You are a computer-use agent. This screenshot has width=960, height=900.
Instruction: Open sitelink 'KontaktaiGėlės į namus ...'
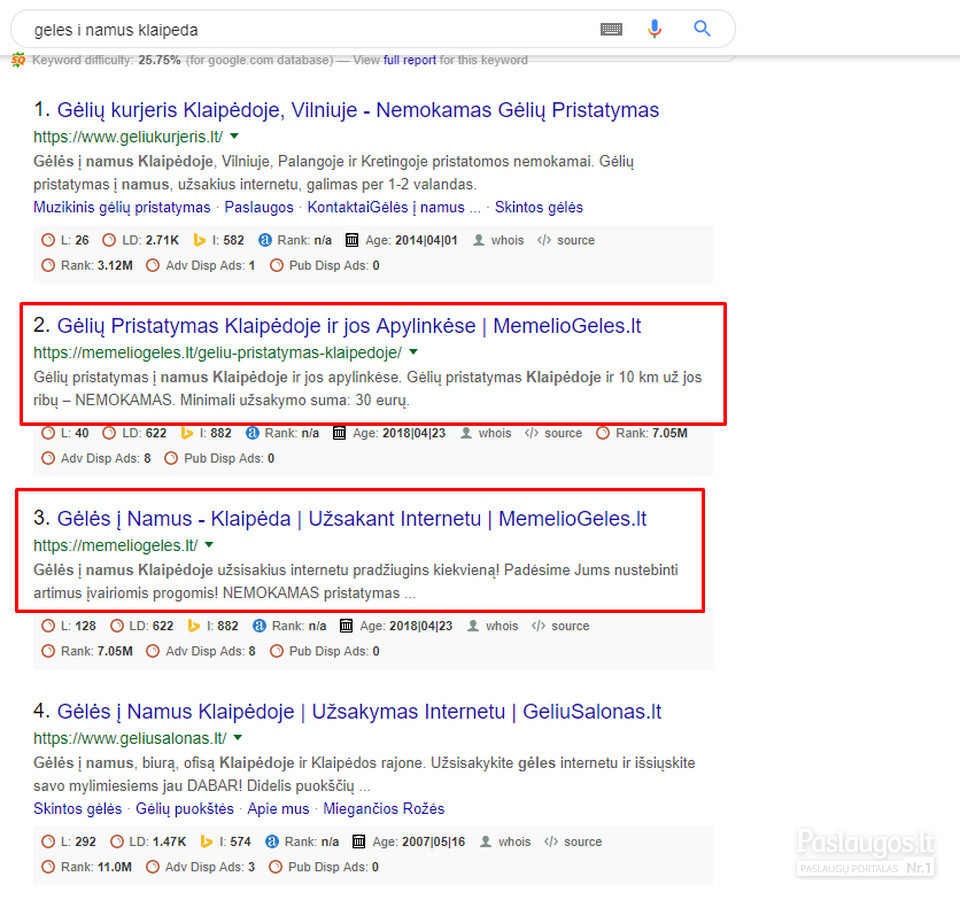point(394,208)
